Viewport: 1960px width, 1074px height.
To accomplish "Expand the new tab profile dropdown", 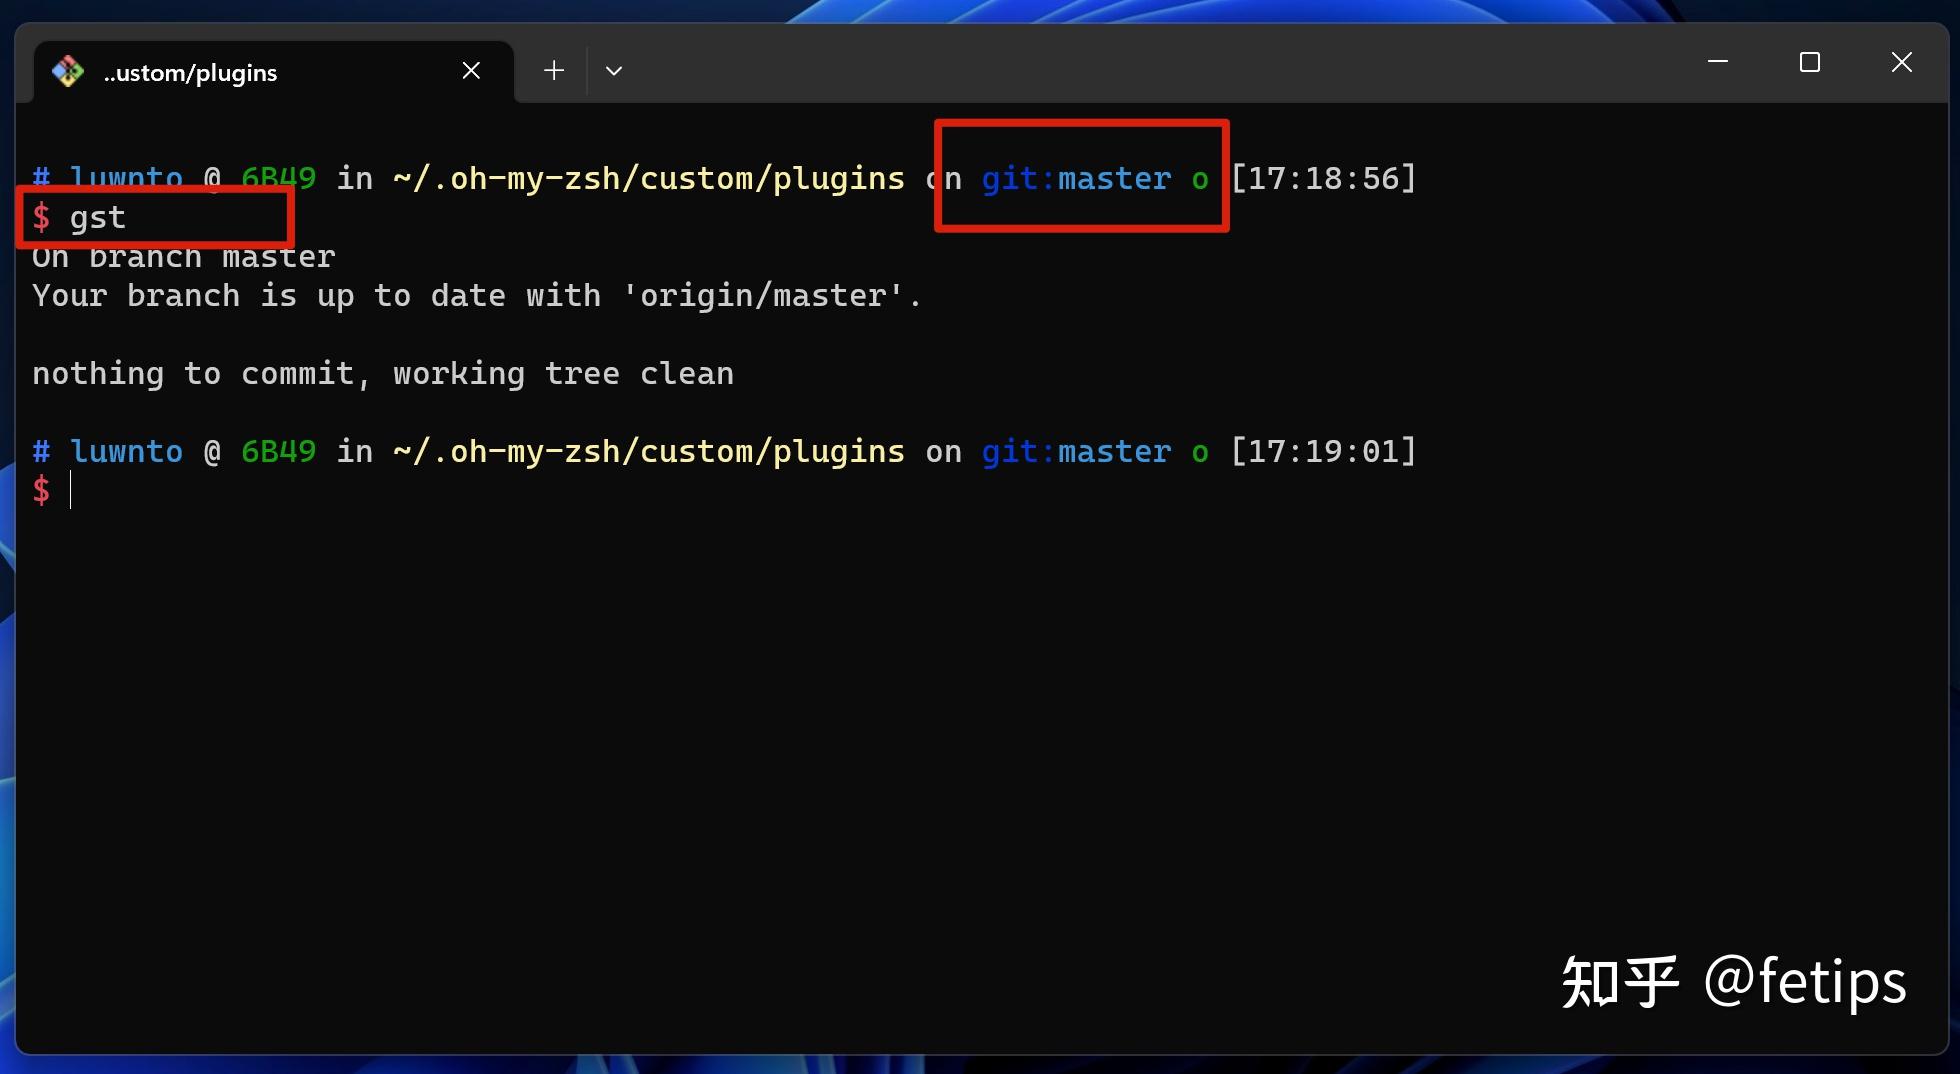I will pyautogui.click(x=614, y=70).
